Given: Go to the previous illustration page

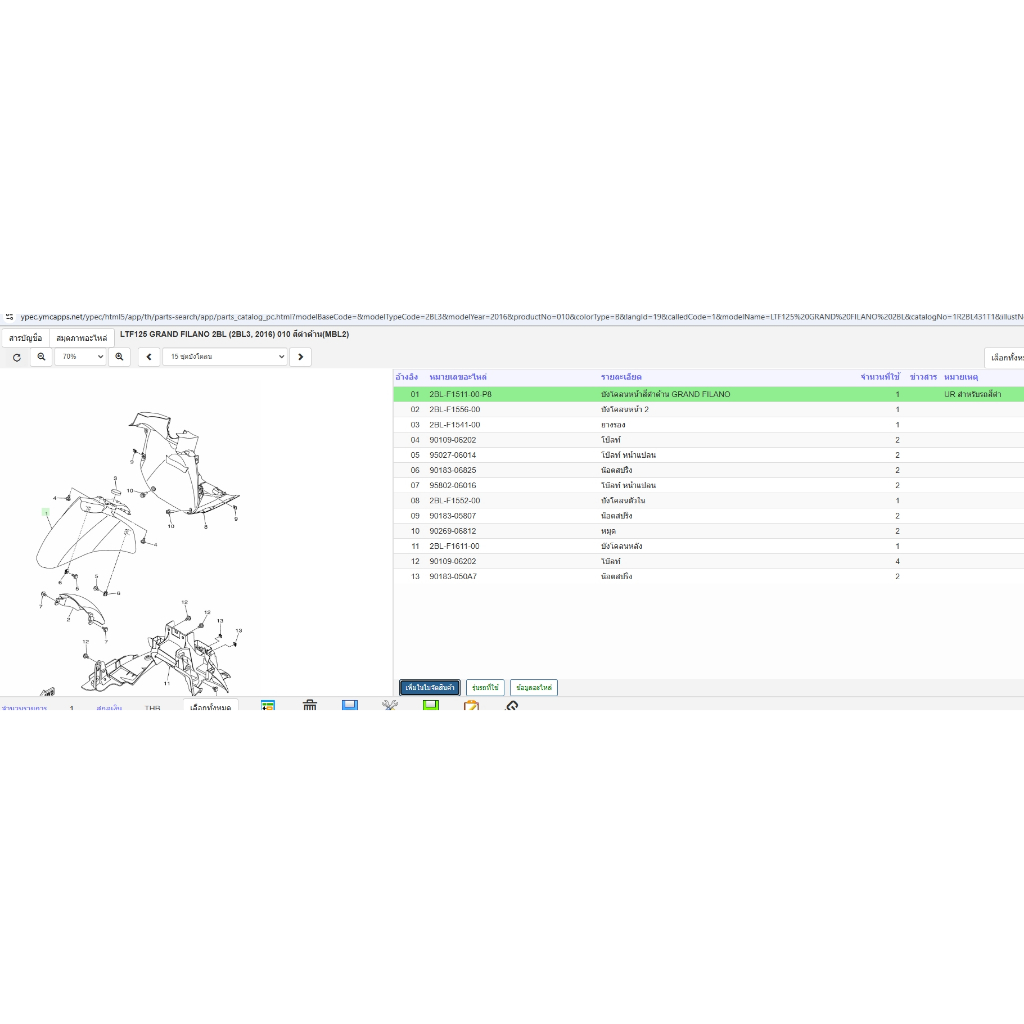Looking at the screenshot, I should [149, 357].
